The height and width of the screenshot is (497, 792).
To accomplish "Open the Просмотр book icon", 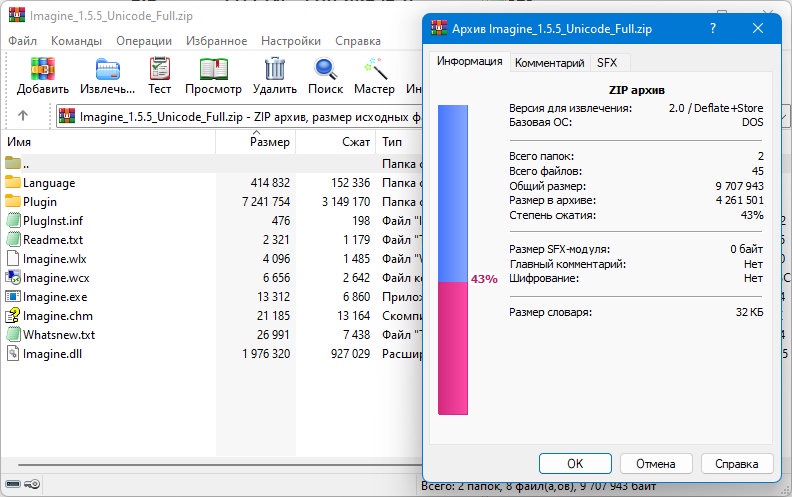I will (x=214, y=69).
